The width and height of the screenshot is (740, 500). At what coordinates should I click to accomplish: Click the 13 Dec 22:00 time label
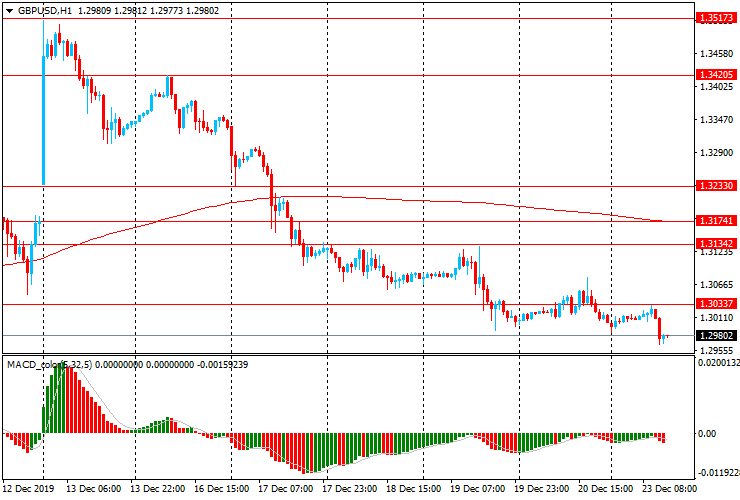click(158, 489)
